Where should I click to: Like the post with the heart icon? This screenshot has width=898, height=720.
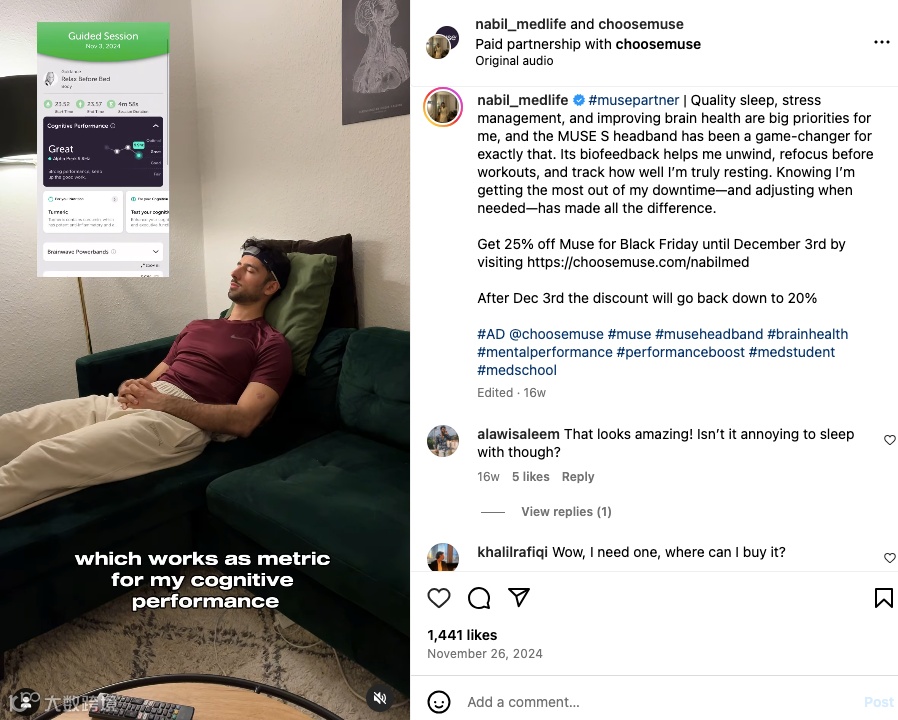coord(439,598)
